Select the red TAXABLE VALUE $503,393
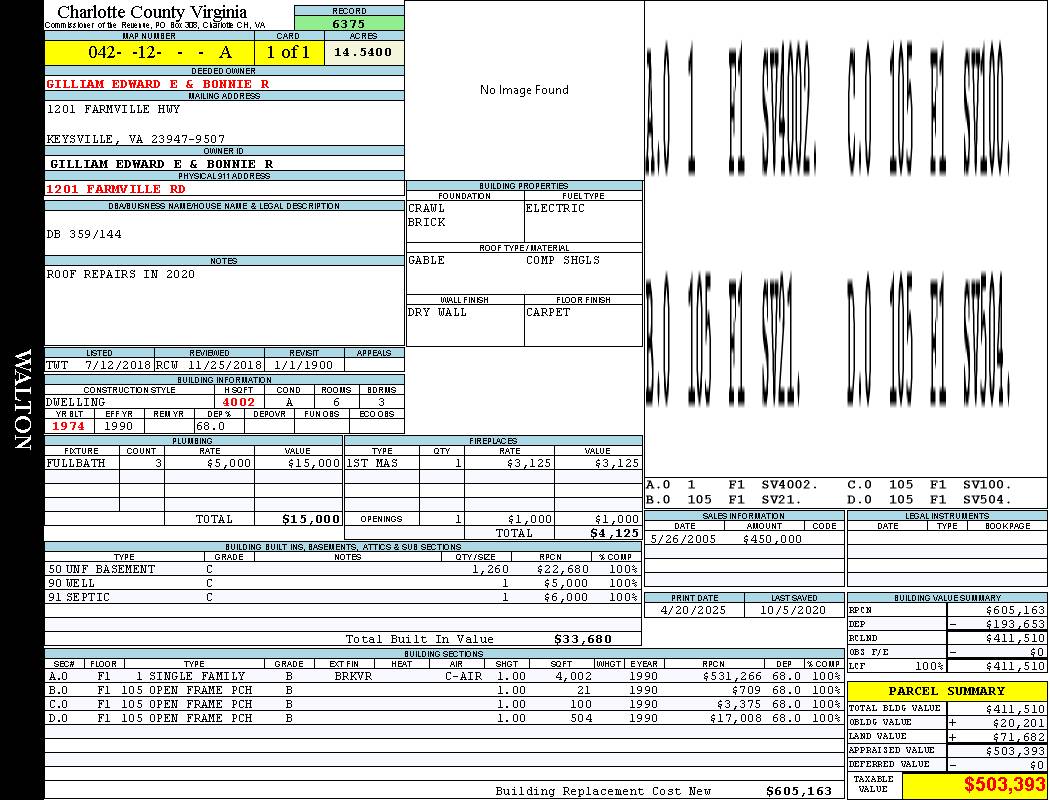 [x=1004, y=784]
